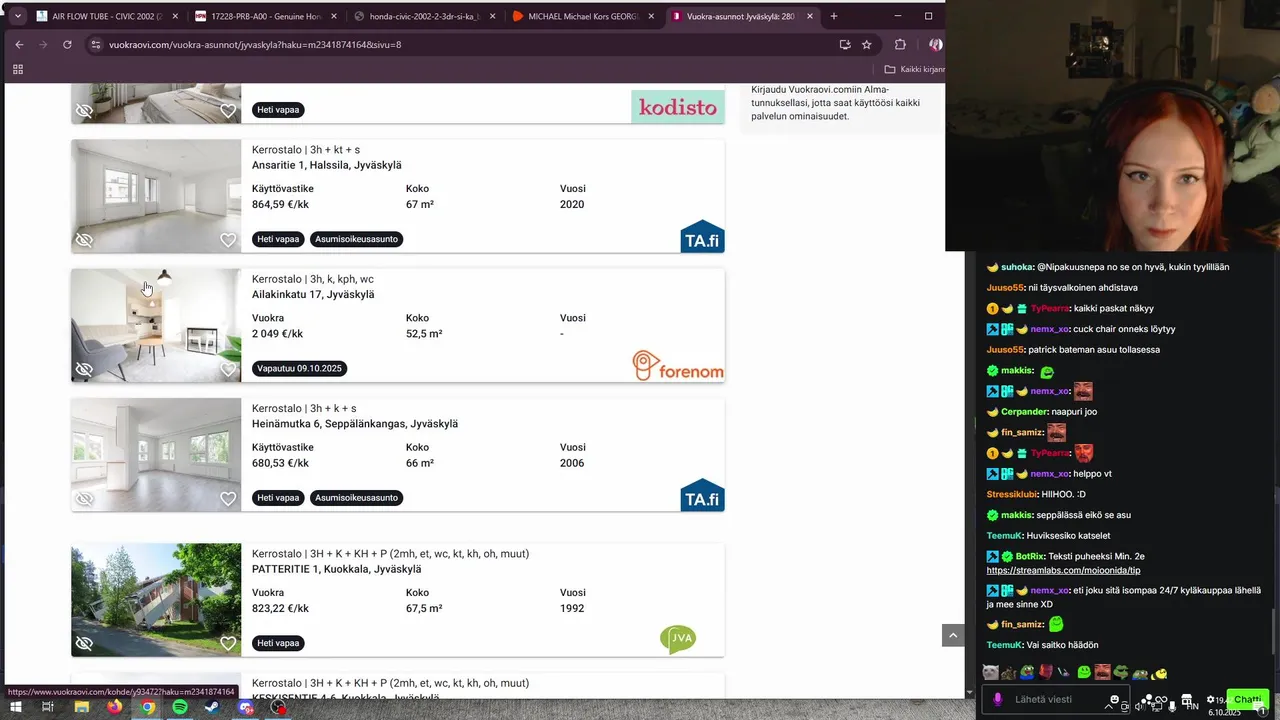Viewport: 1280px width, 720px height.
Task: Bookmark this page with the star icon
Action: pyautogui.click(x=867, y=44)
